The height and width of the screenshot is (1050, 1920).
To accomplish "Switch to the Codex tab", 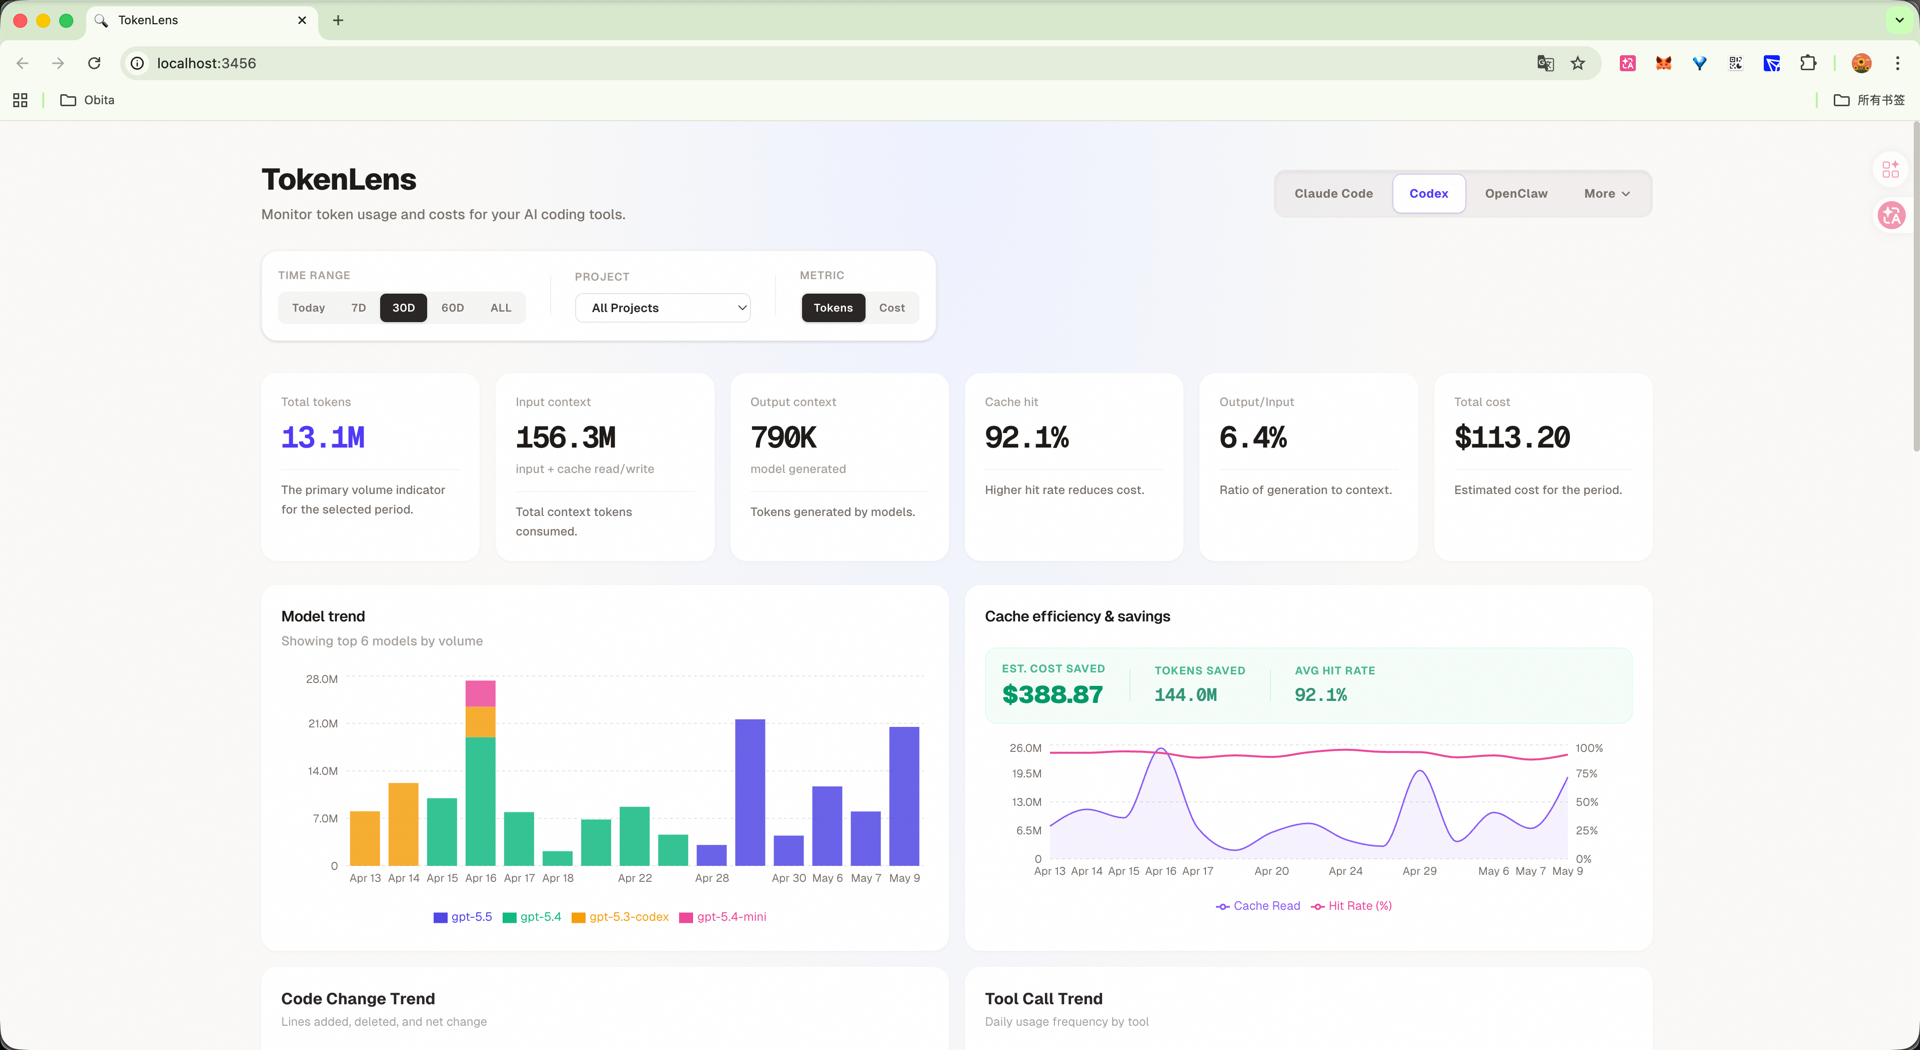I will (1428, 194).
